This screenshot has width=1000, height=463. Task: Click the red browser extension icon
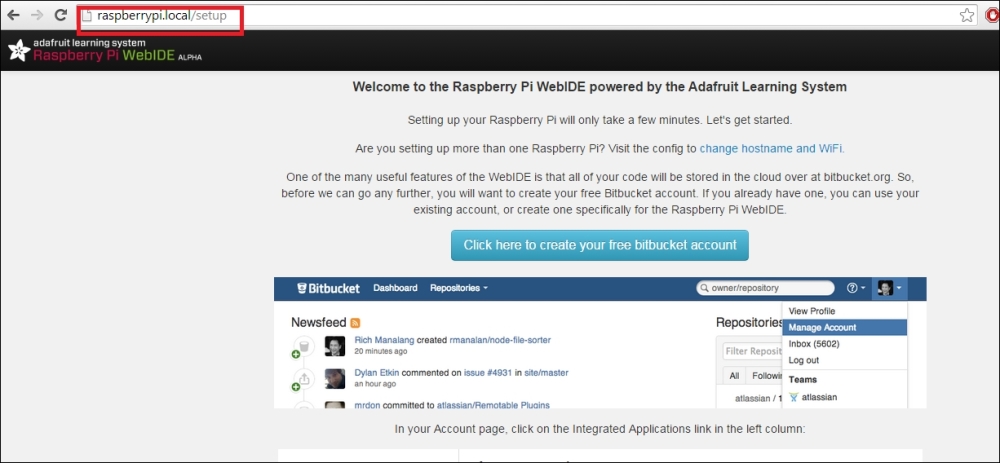coord(992,15)
